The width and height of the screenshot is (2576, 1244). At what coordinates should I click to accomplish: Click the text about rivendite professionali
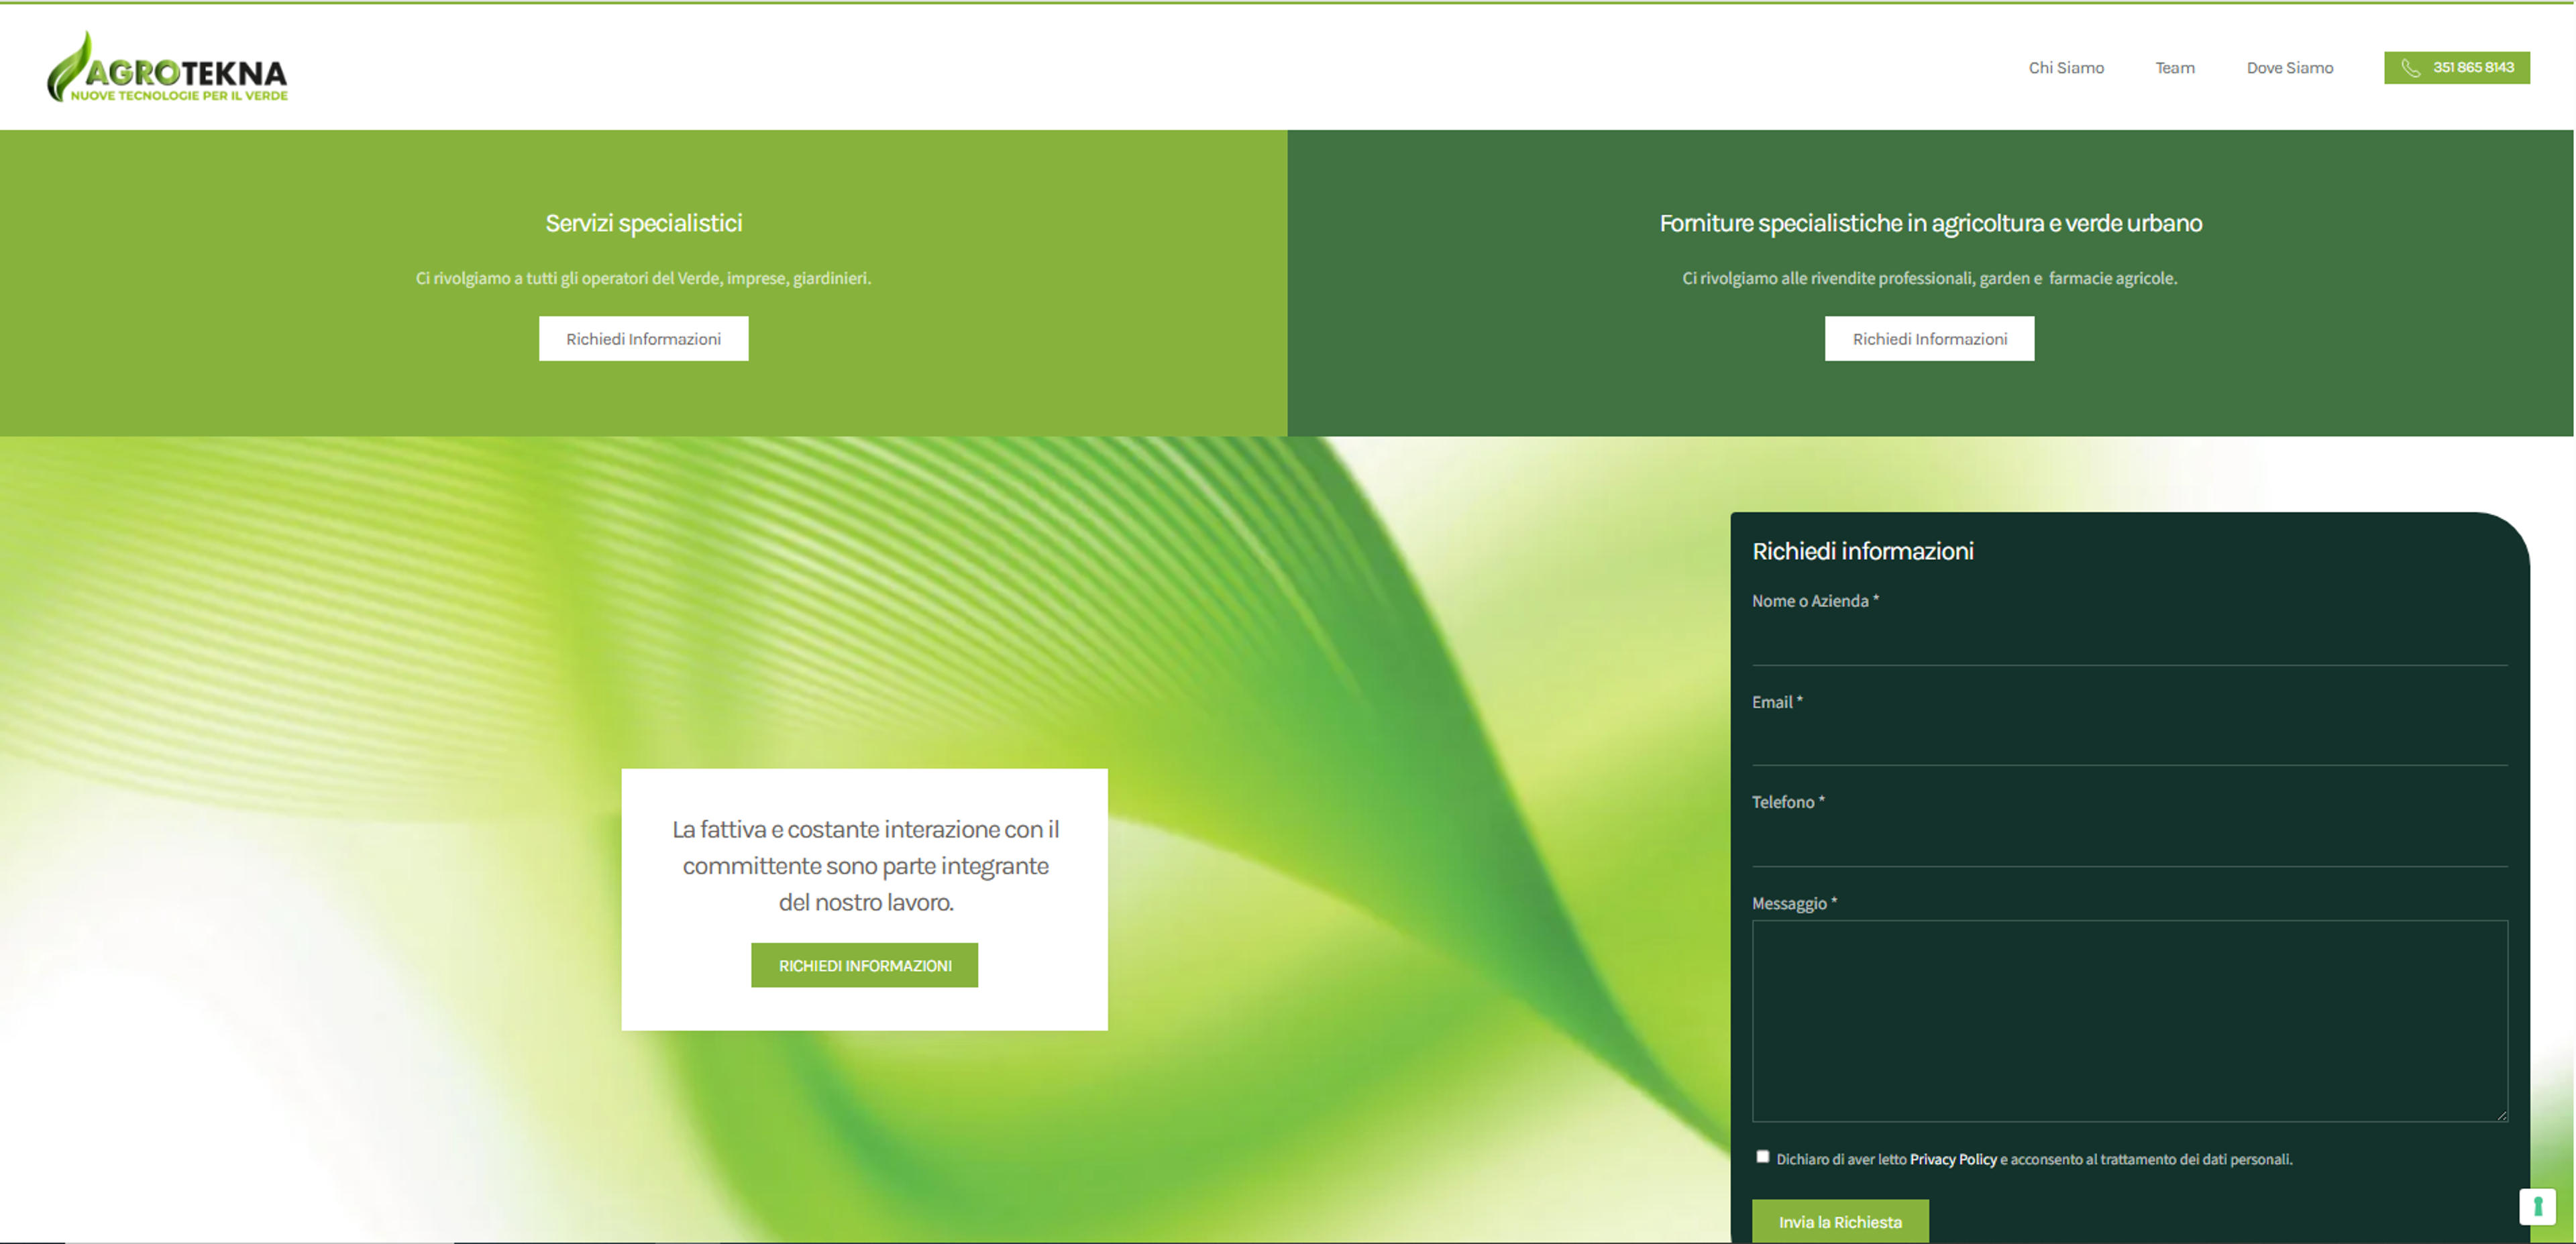1929,278
